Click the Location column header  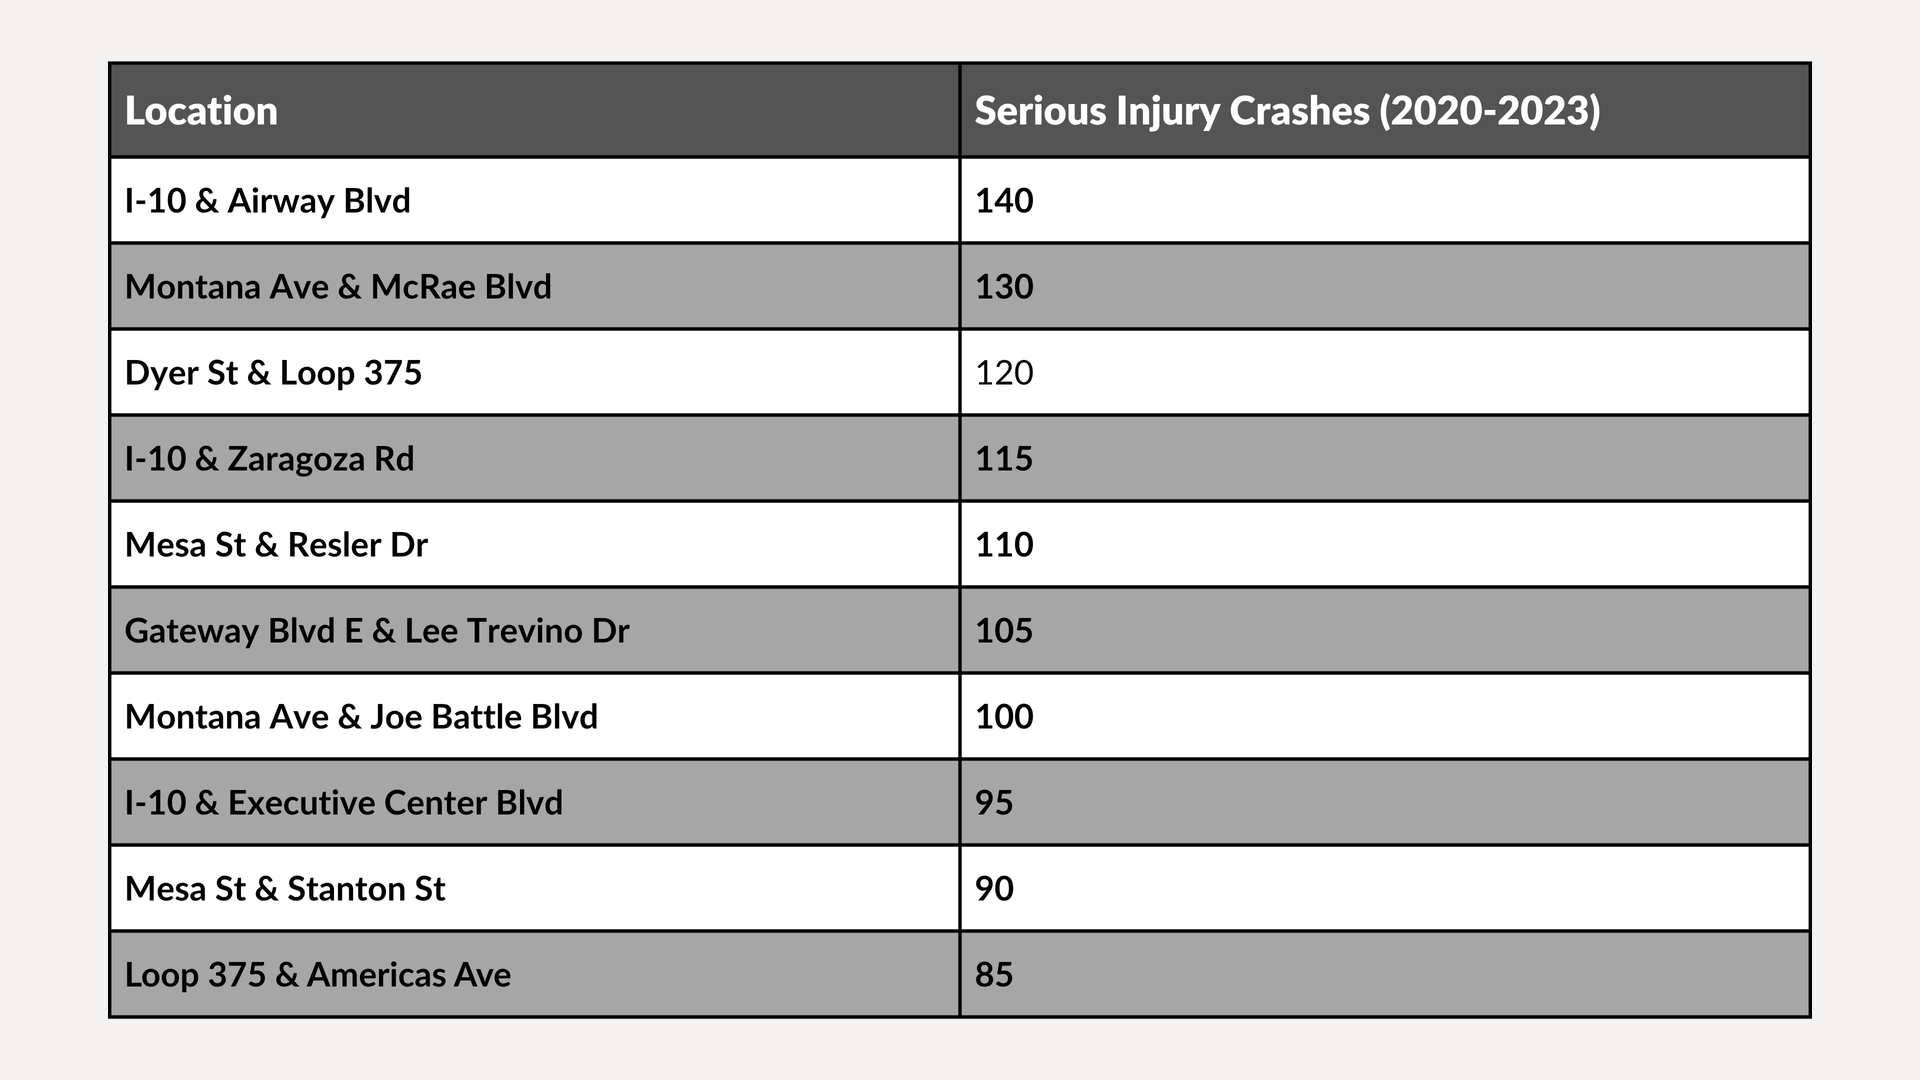[x=535, y=110]
